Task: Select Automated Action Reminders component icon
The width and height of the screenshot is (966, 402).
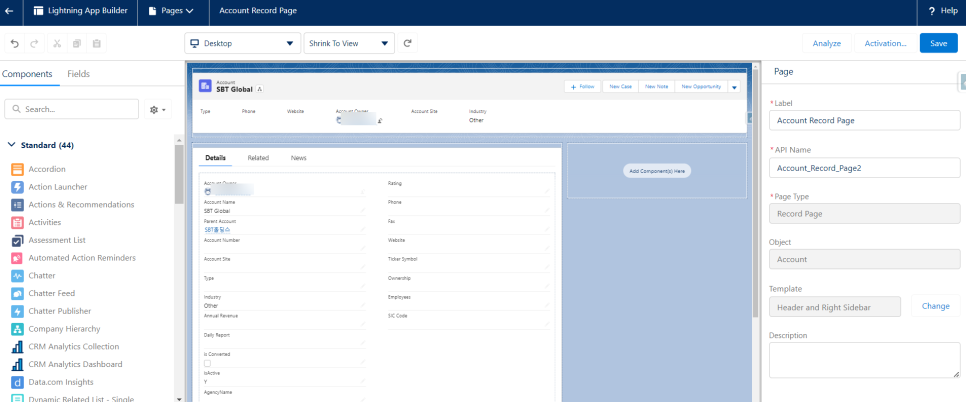Action: [x=17, y=258]
